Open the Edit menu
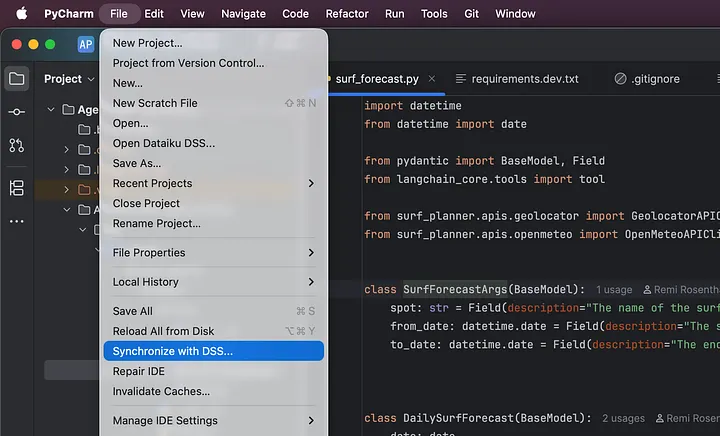 coord(154,14)
